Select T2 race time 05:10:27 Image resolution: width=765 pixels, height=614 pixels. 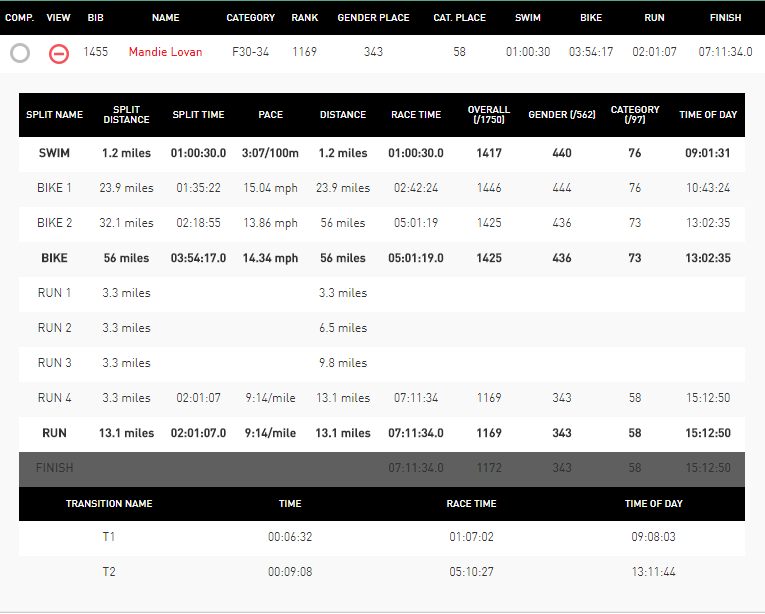pyautogui.click(x=471, y=572)
